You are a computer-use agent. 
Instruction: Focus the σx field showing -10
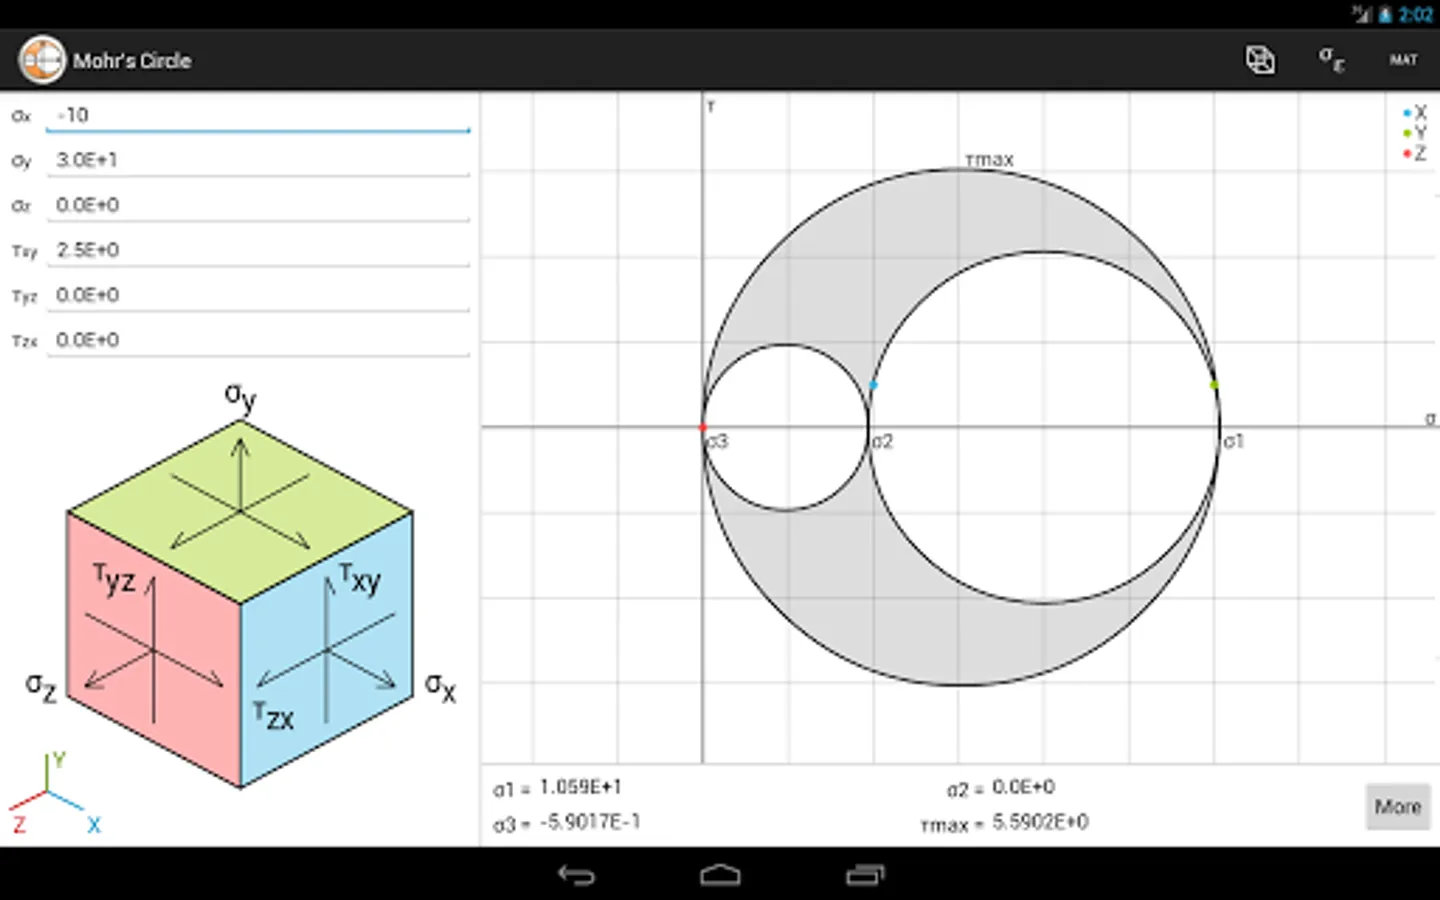coord(258,115)
